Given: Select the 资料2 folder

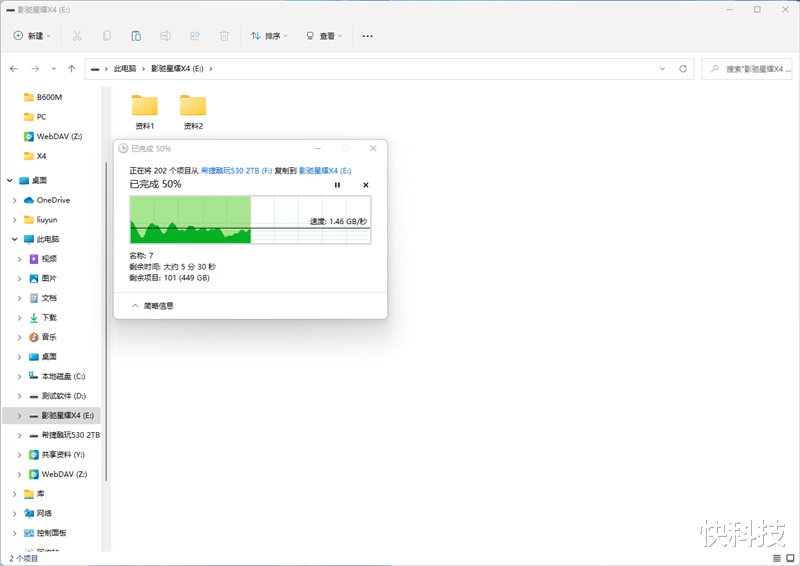Looking at the screenshot, I should pyautogui.click(x=193, y=112).
